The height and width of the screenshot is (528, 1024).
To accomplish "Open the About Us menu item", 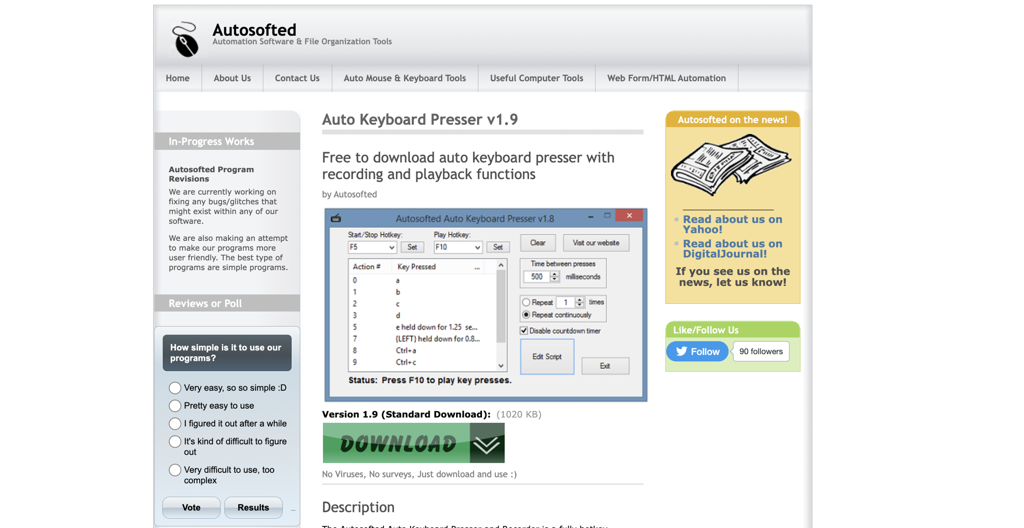I will tap(232, 78).
